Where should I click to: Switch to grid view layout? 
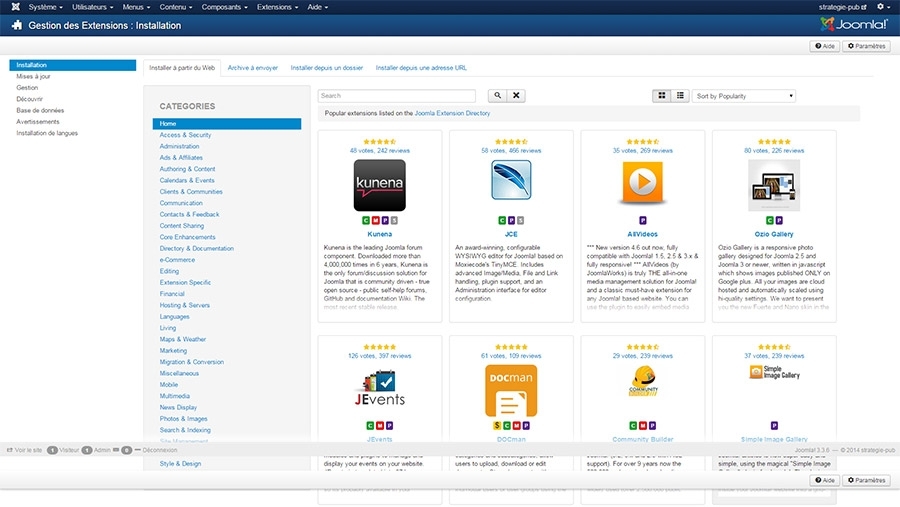(x=662, y=95)
